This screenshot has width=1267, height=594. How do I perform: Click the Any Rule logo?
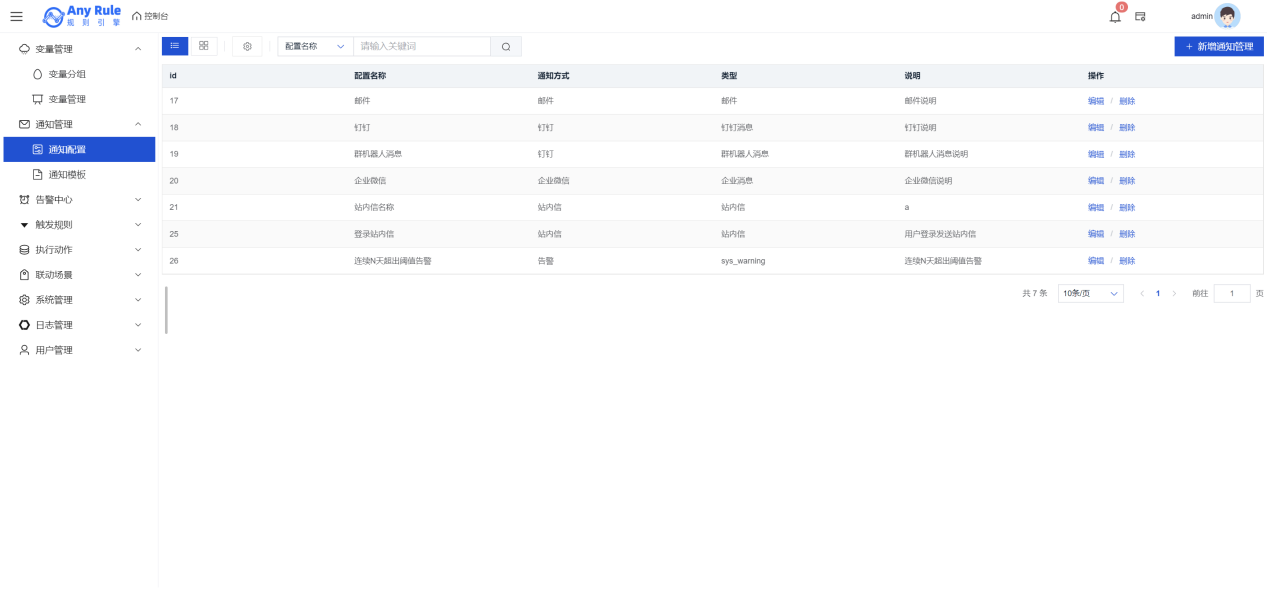tap(82, 16)
